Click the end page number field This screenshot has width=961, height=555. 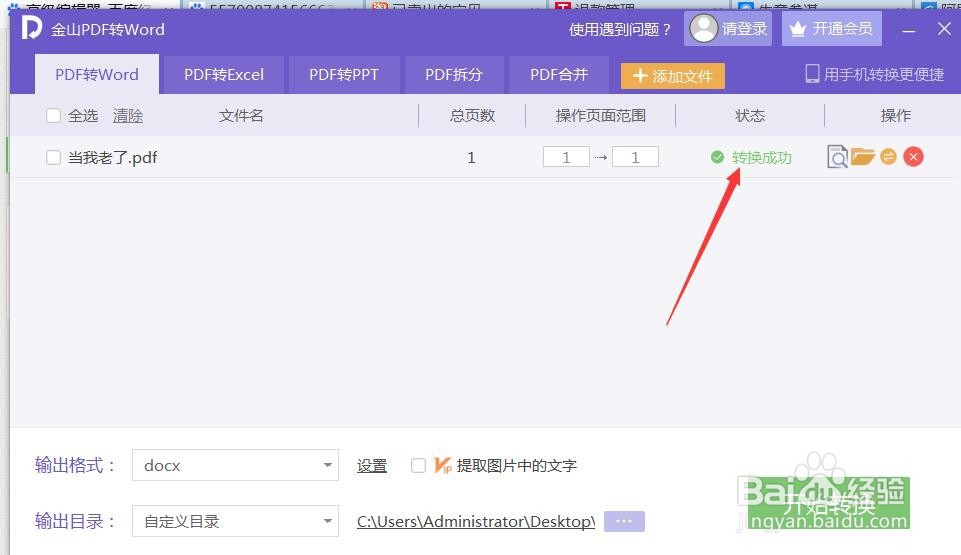point(636,157)
